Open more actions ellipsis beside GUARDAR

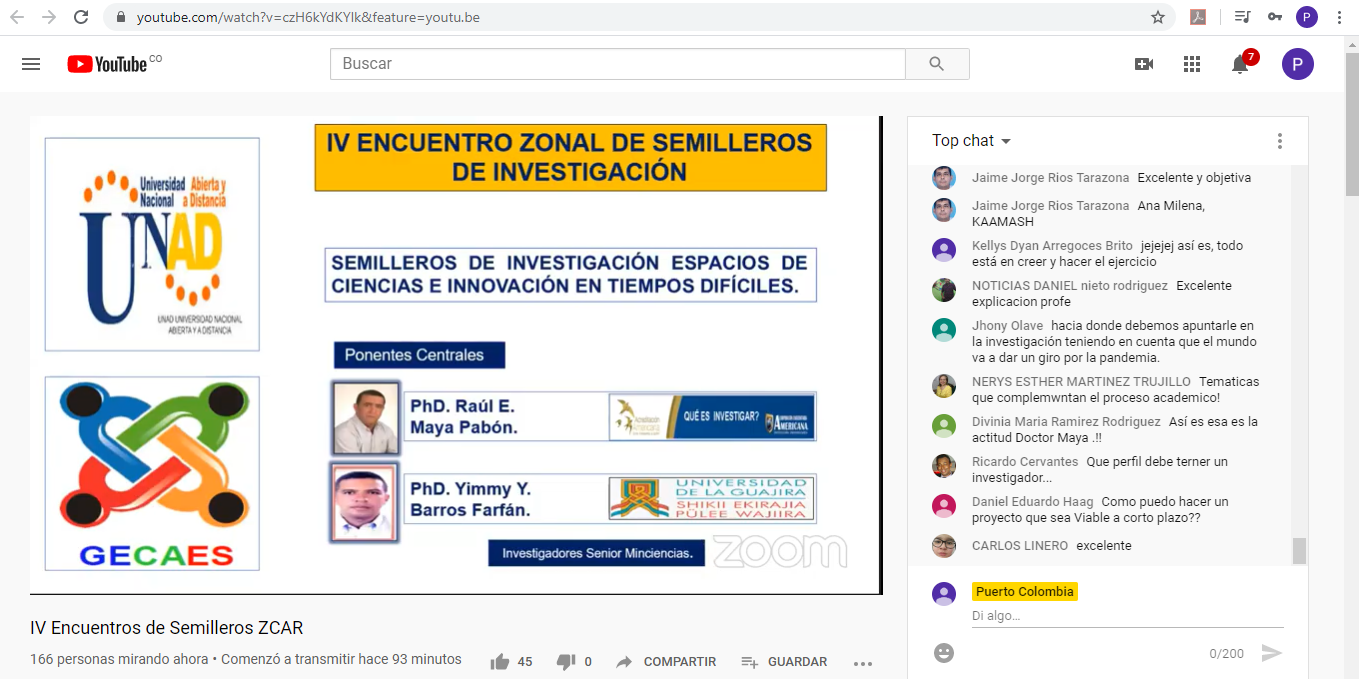coord(863,663)
